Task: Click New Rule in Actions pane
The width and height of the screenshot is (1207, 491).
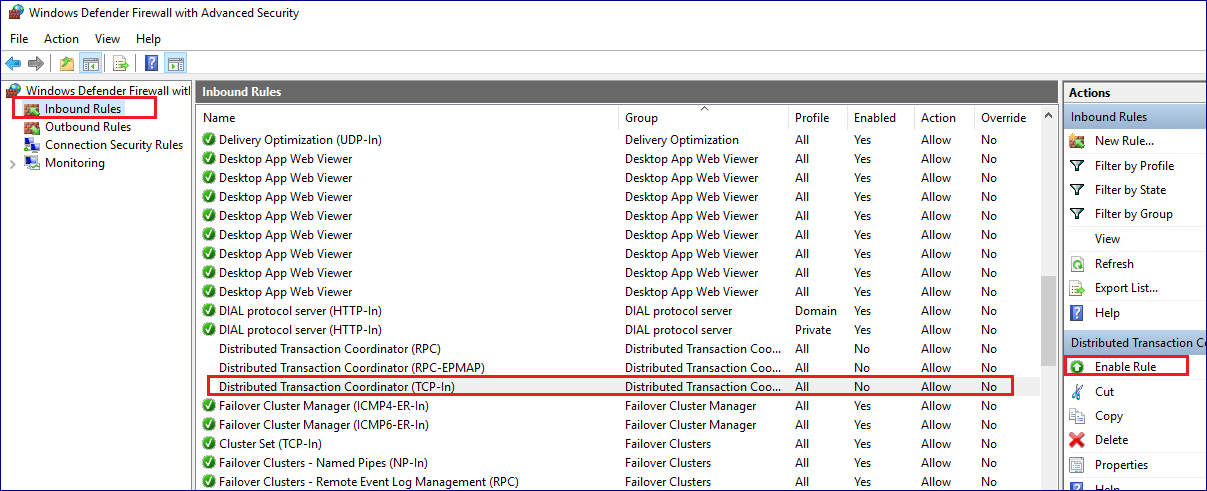Action: click(1124, 141)
